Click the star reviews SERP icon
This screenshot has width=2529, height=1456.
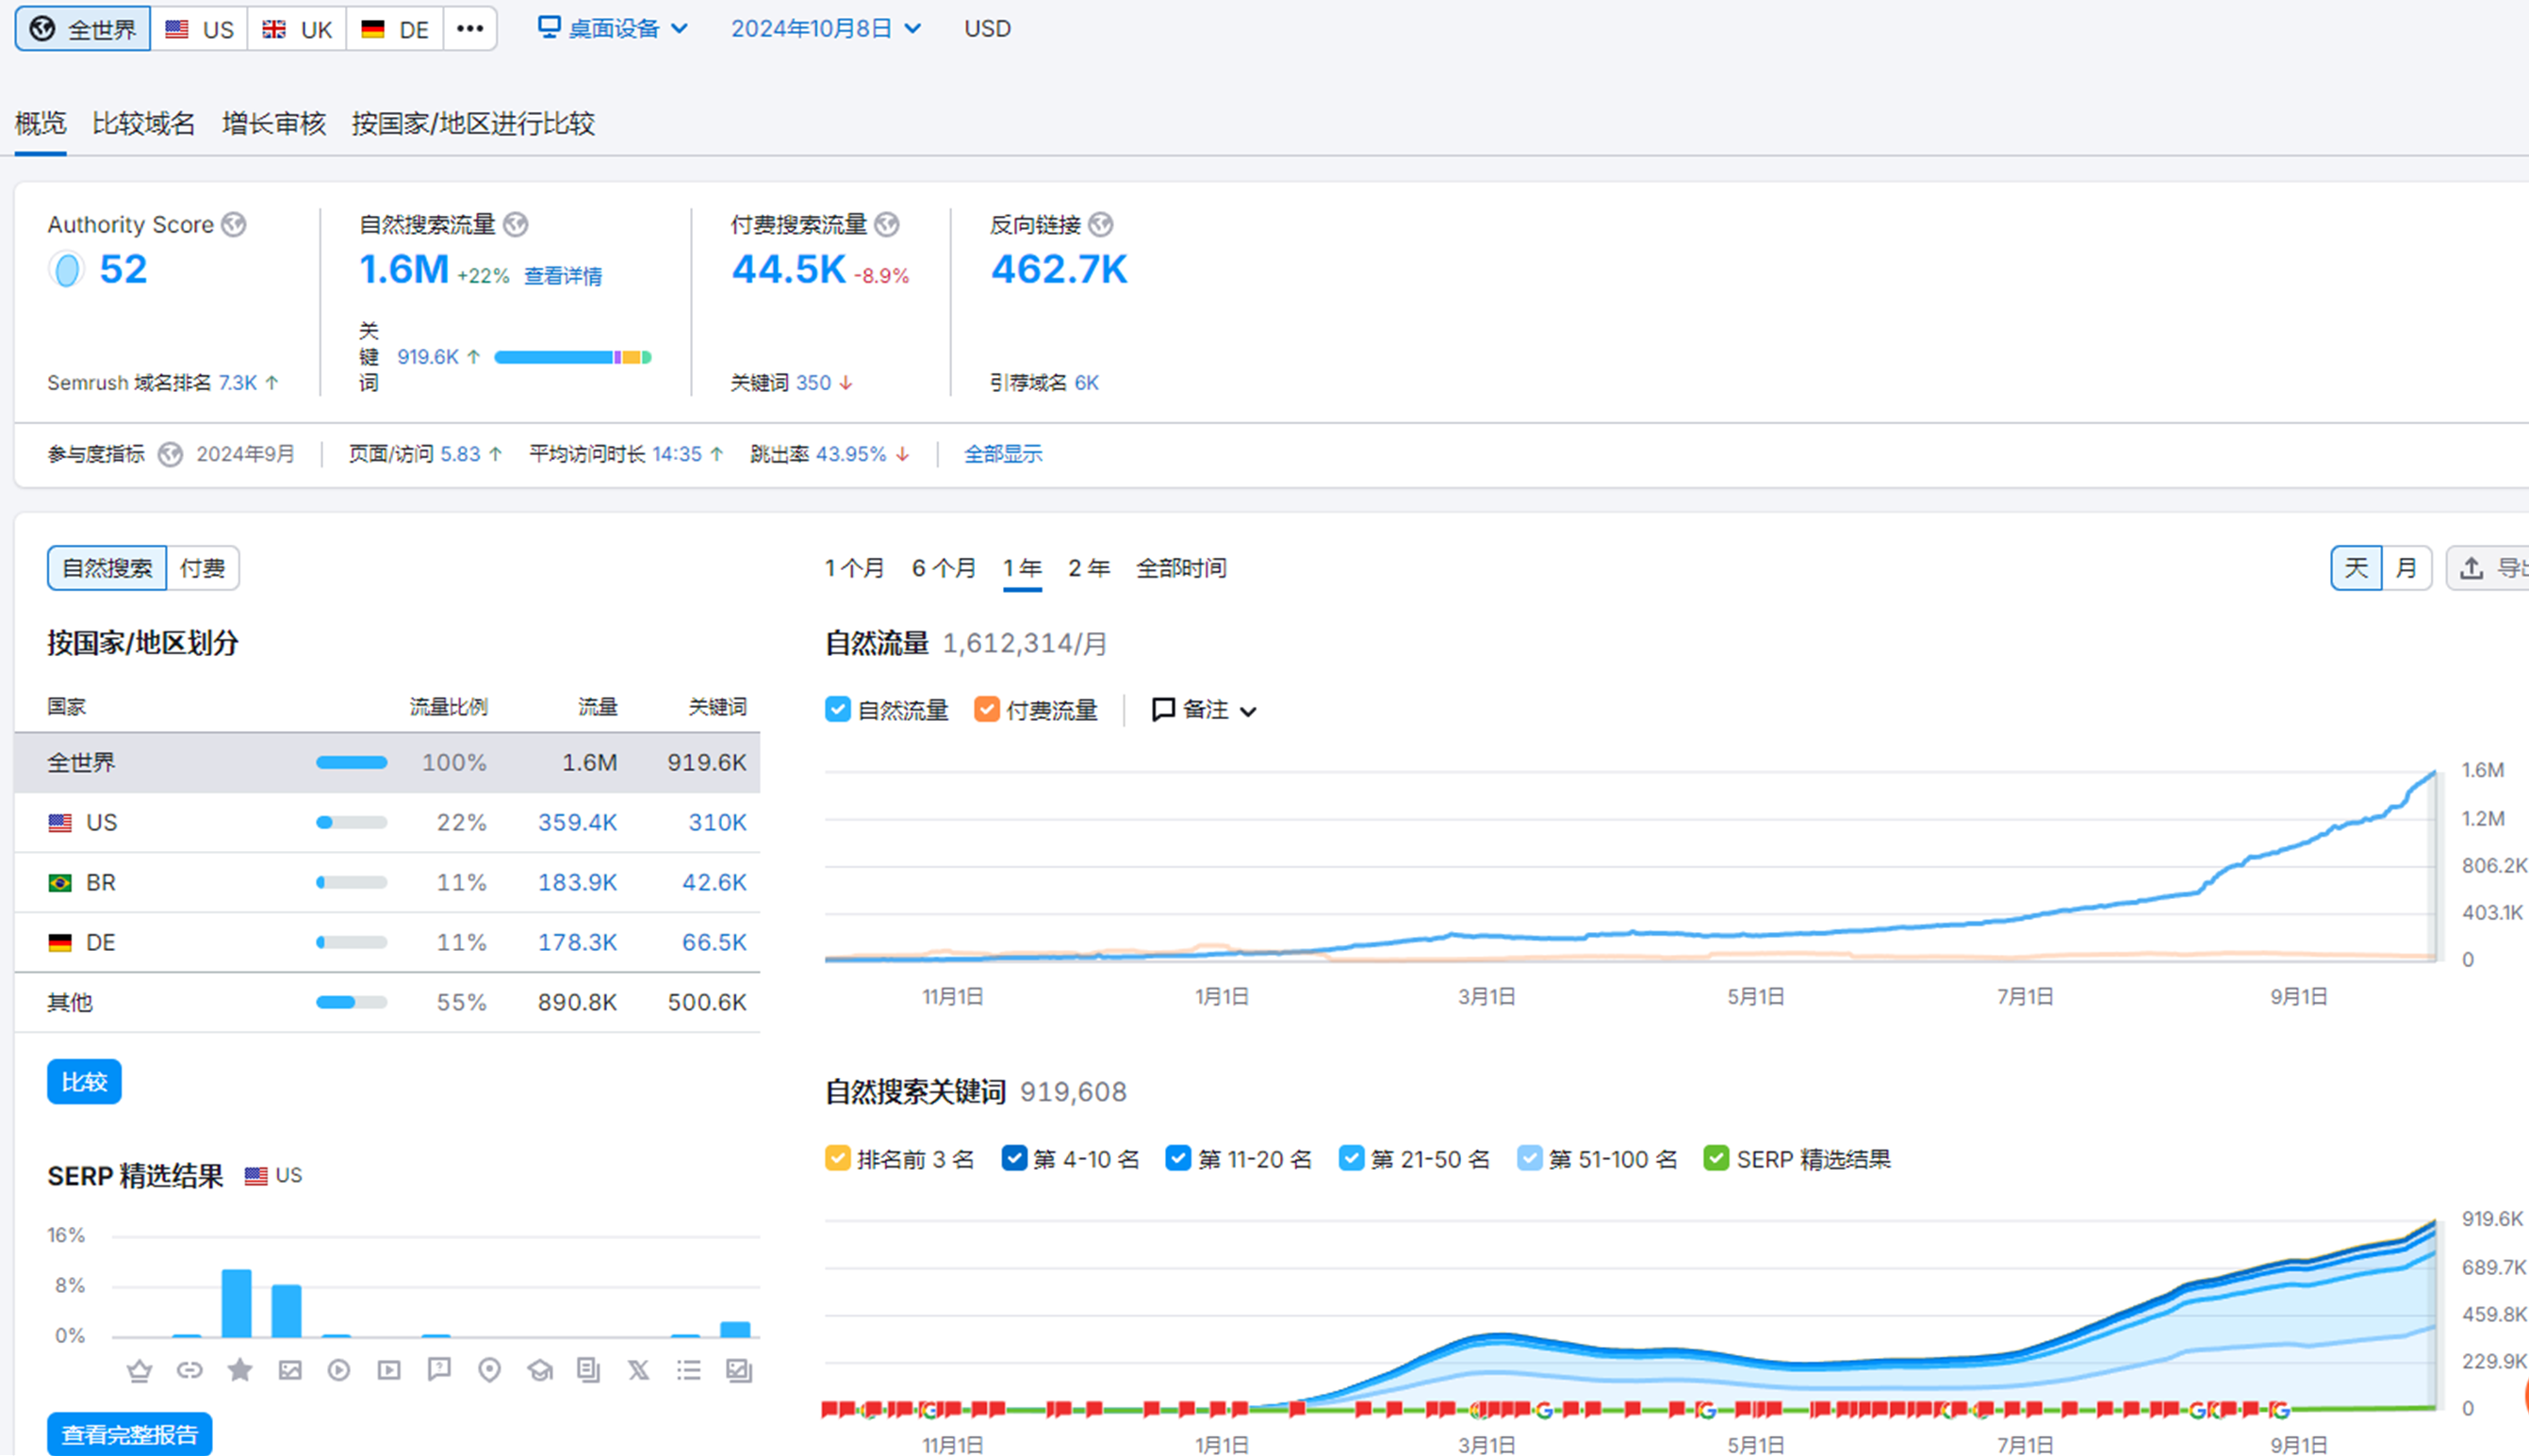coord(239,1370)
